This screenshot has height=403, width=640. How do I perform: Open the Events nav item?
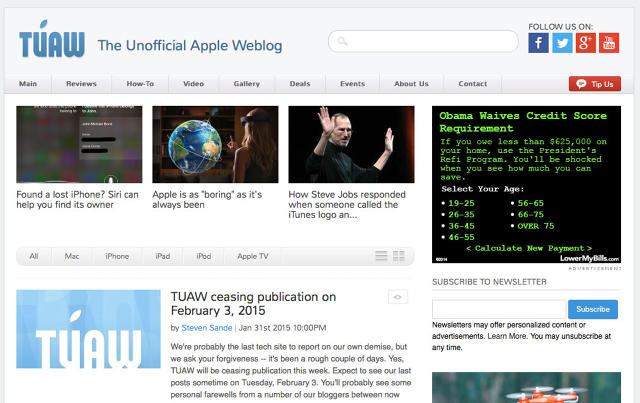pyautogui.click(x=353, y=84)
